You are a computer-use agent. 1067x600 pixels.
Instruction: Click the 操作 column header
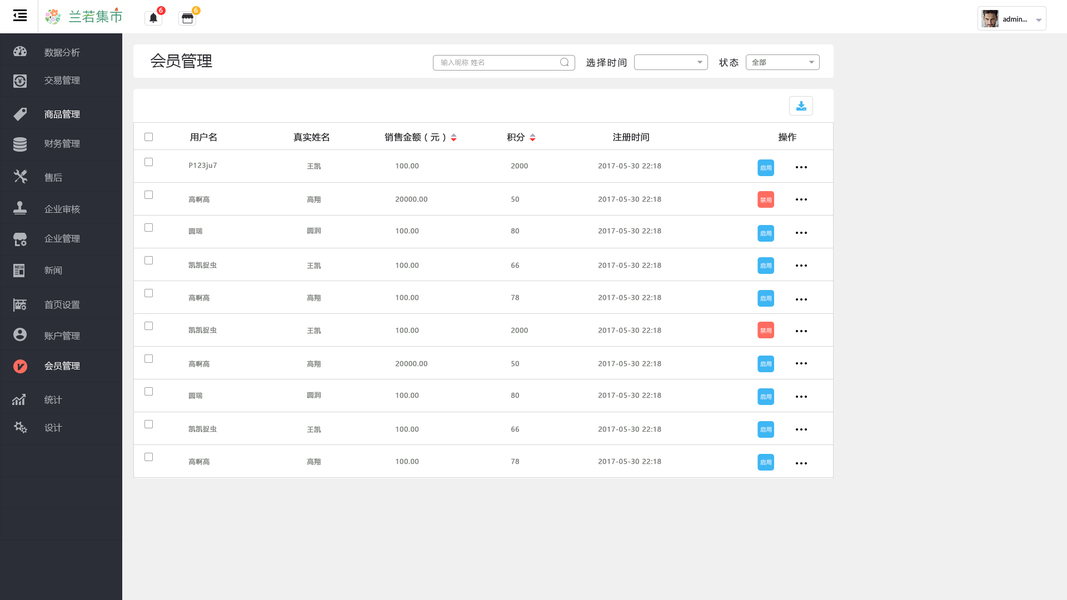coord(787,137)
